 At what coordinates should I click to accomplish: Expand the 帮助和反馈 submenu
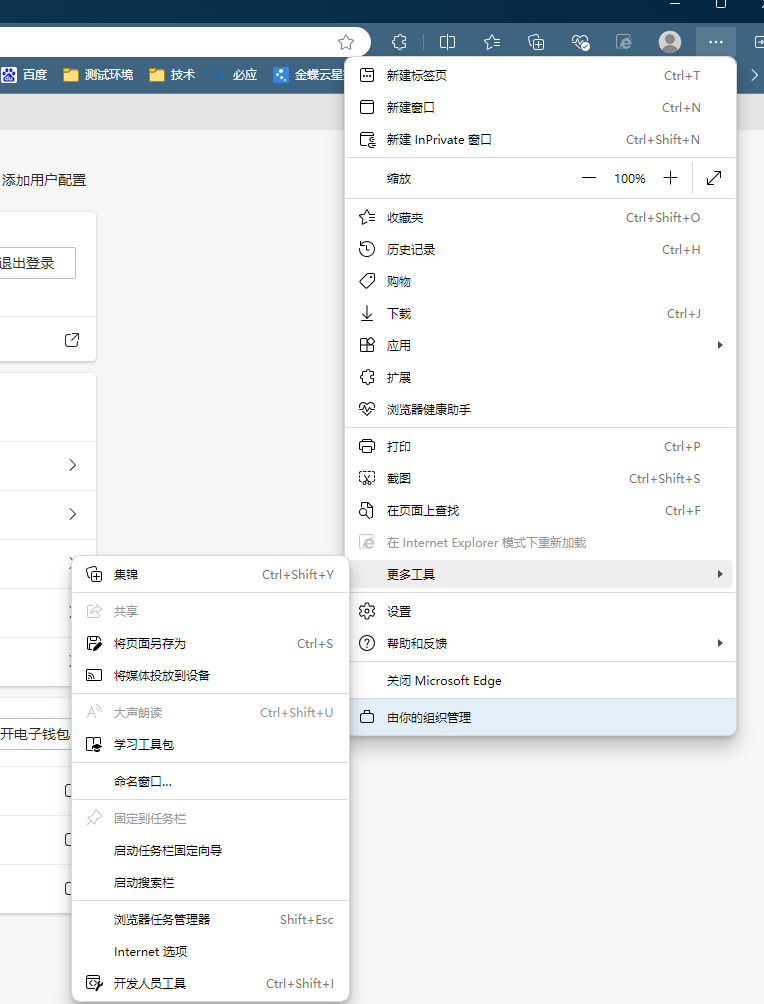(540, 644)
